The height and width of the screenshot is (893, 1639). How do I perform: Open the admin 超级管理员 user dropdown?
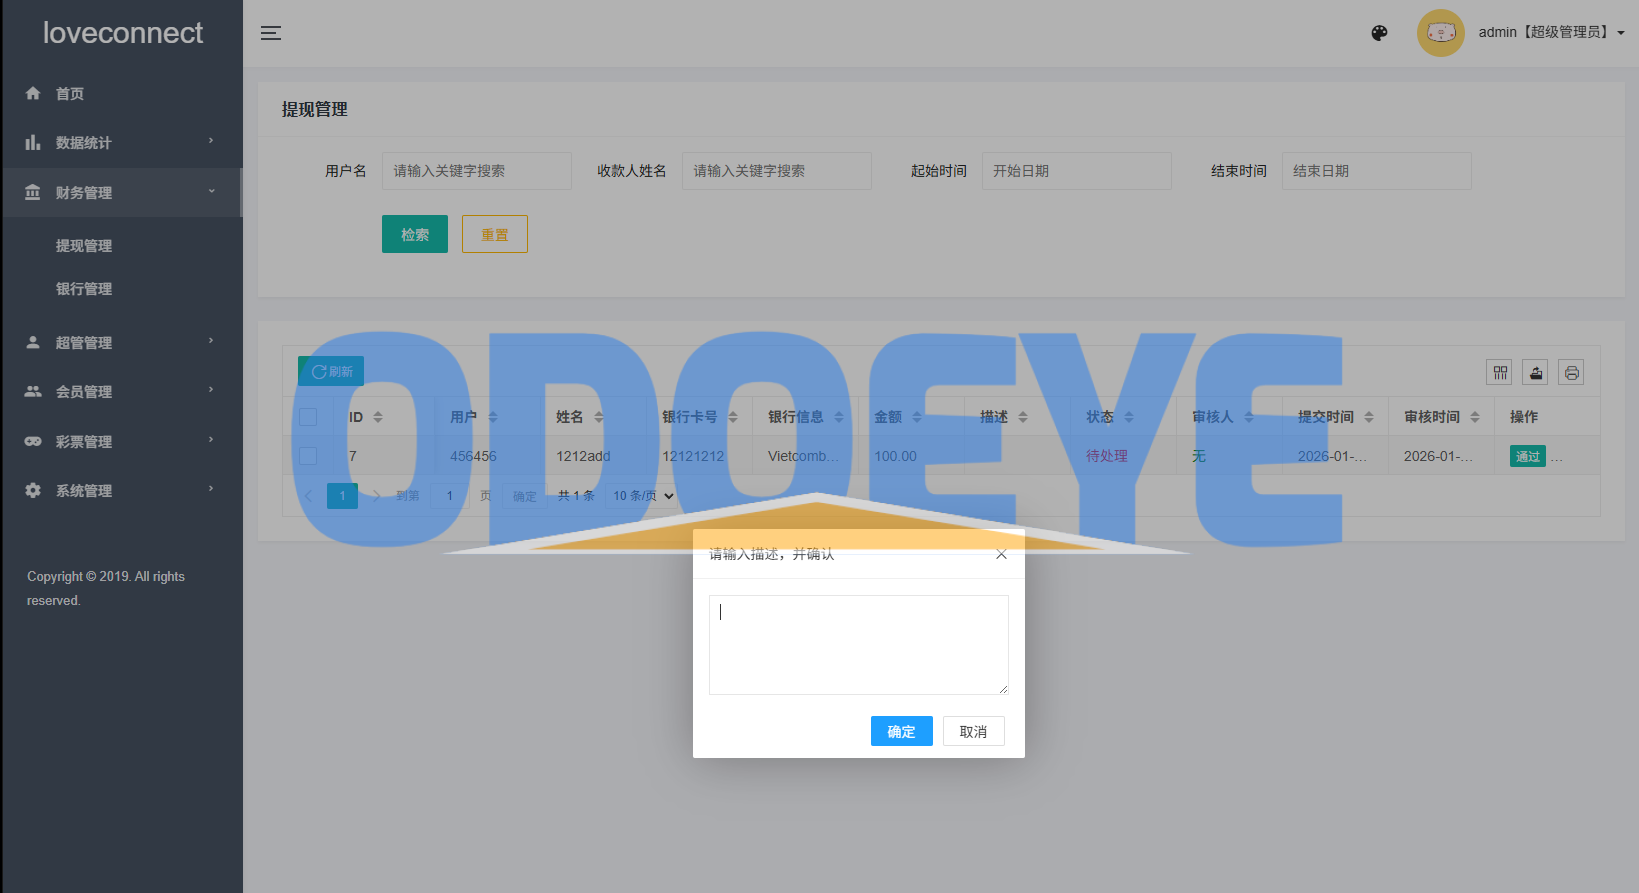[1550, 33]
